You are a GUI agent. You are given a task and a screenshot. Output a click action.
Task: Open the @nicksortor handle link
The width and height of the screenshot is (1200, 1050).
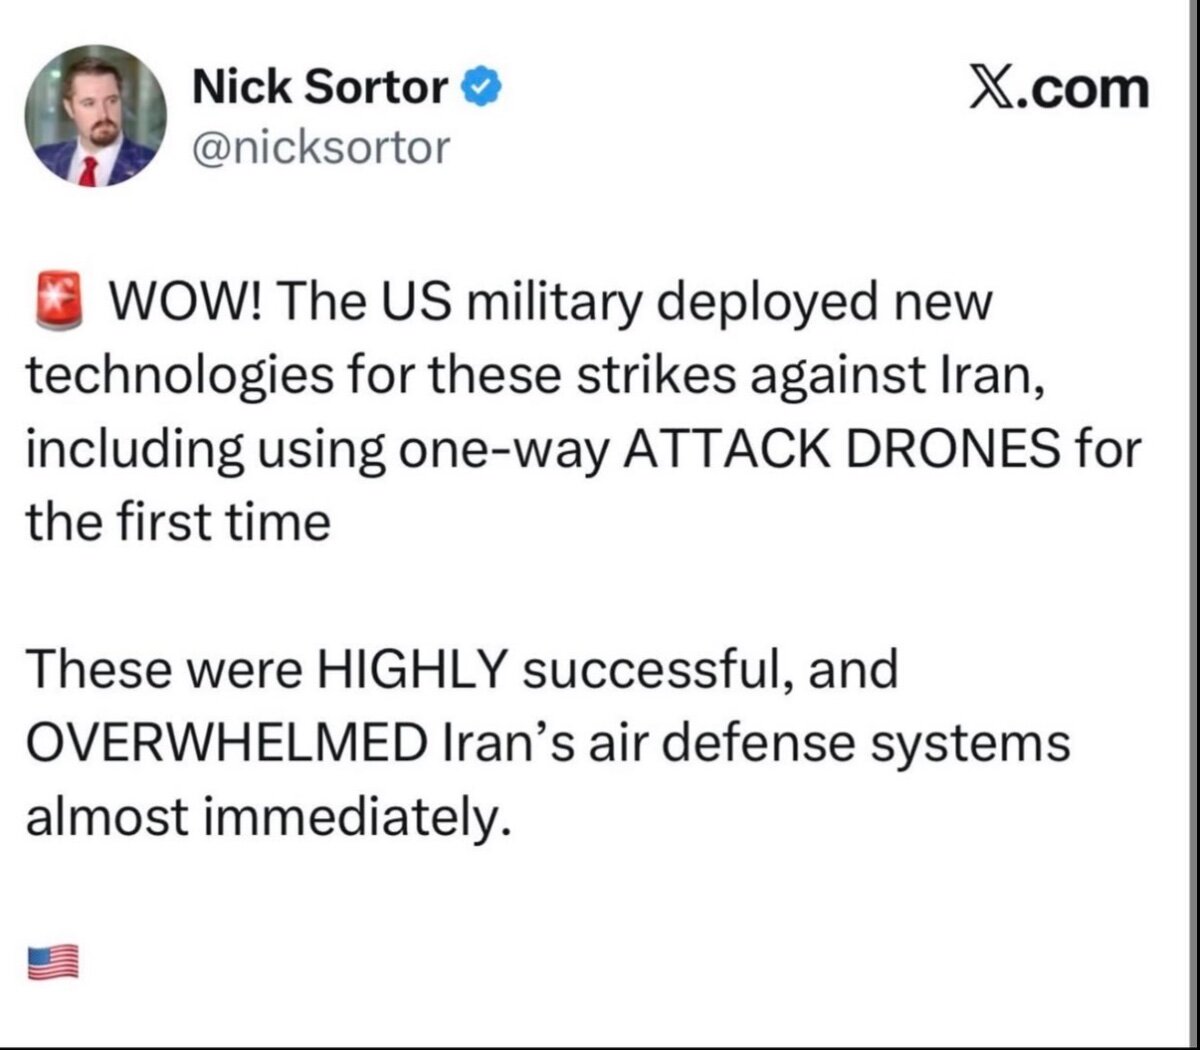(x=320, y=148)
